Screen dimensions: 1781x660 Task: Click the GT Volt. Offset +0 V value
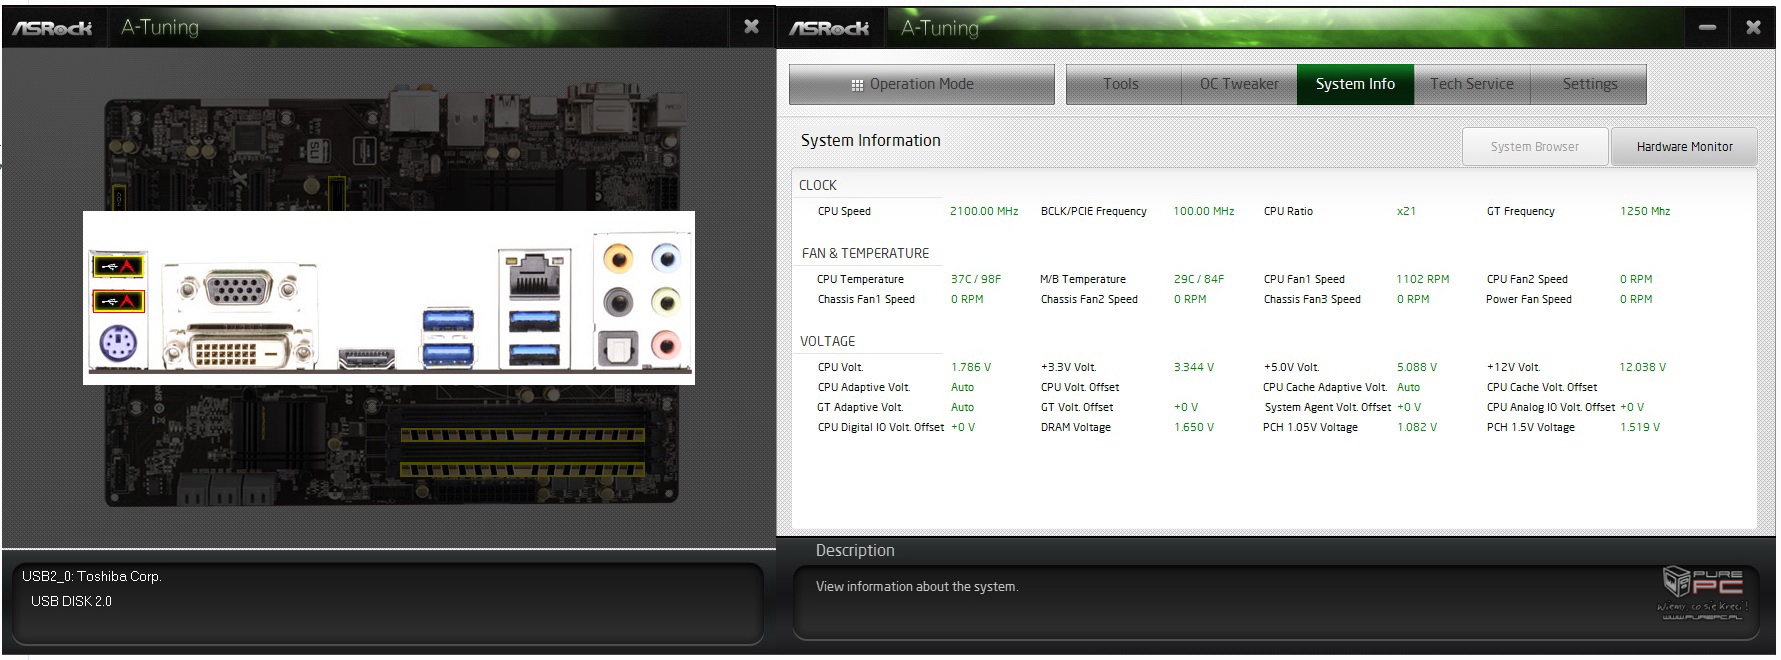click(x=1186, y=407)
